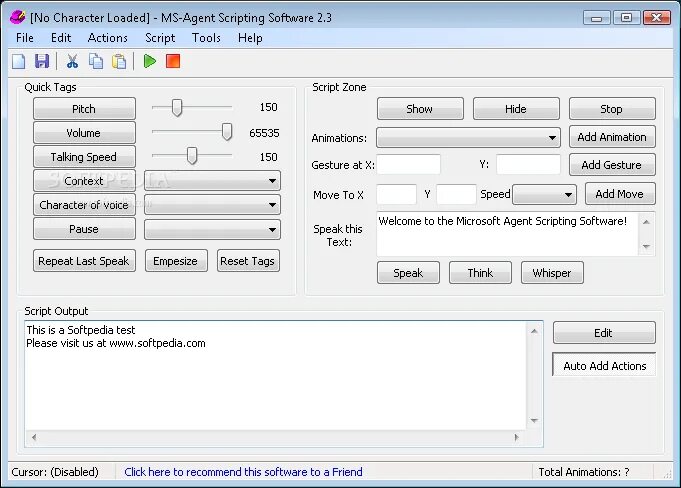This screenshot has height=488, width=681.
Task: Open the Tools menu
Action: (x=206, y=38)
